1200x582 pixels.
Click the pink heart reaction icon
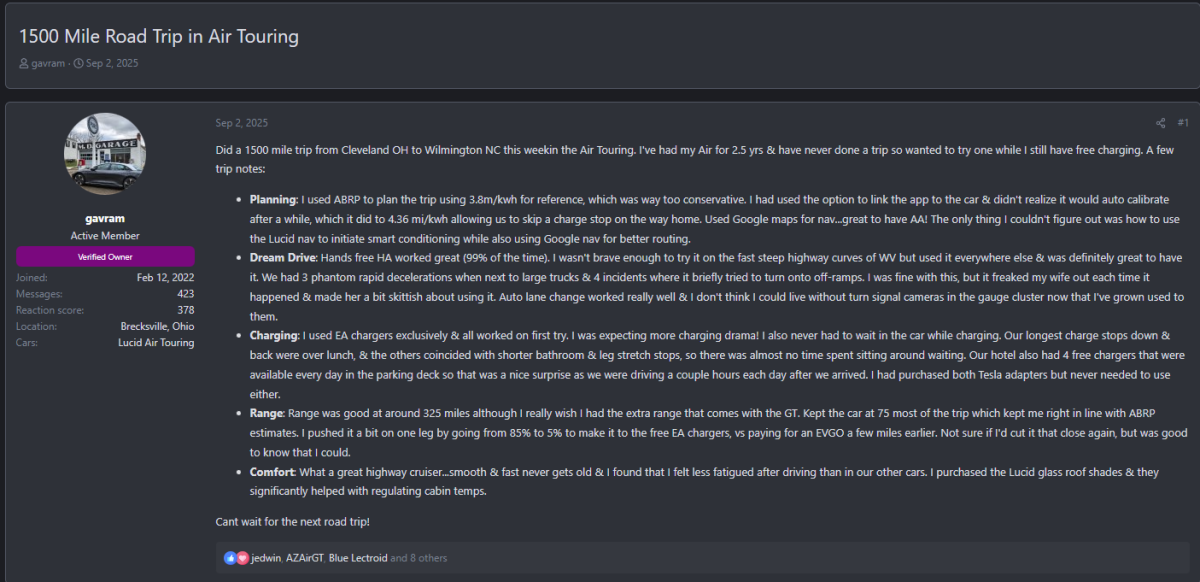tap(242, 558)
